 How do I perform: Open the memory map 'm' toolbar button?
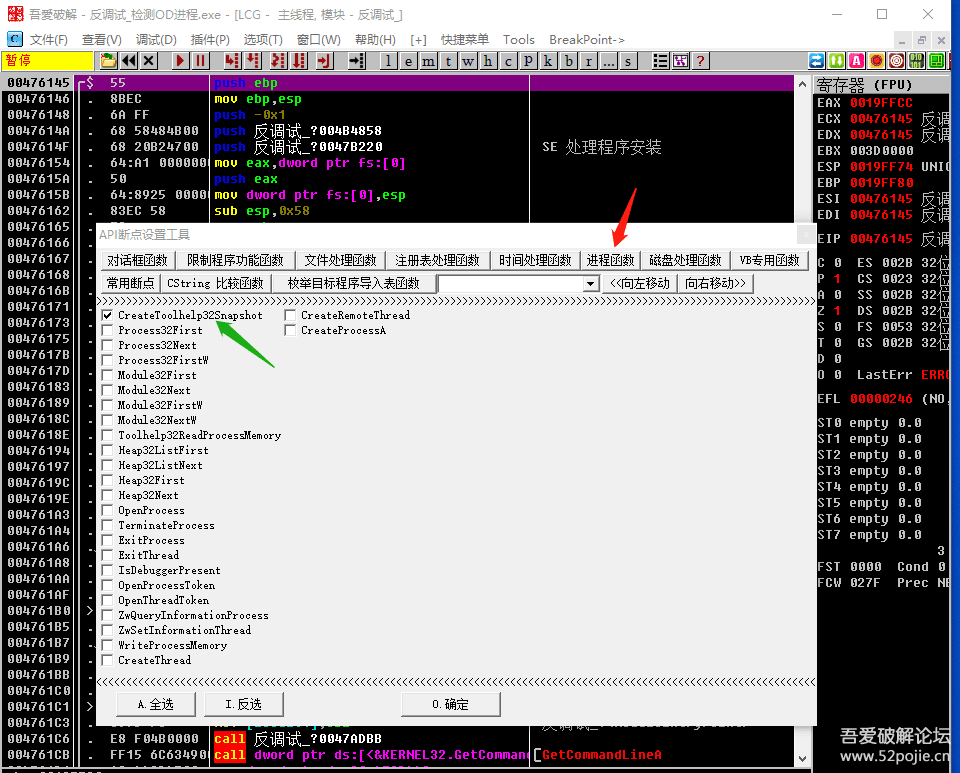(x=428, y=61)
